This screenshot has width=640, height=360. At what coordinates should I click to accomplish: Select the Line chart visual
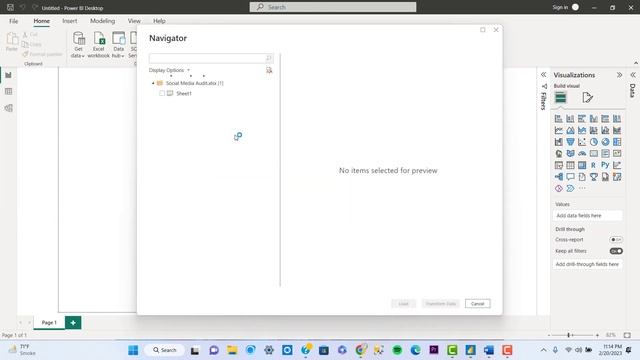(559, 130)
